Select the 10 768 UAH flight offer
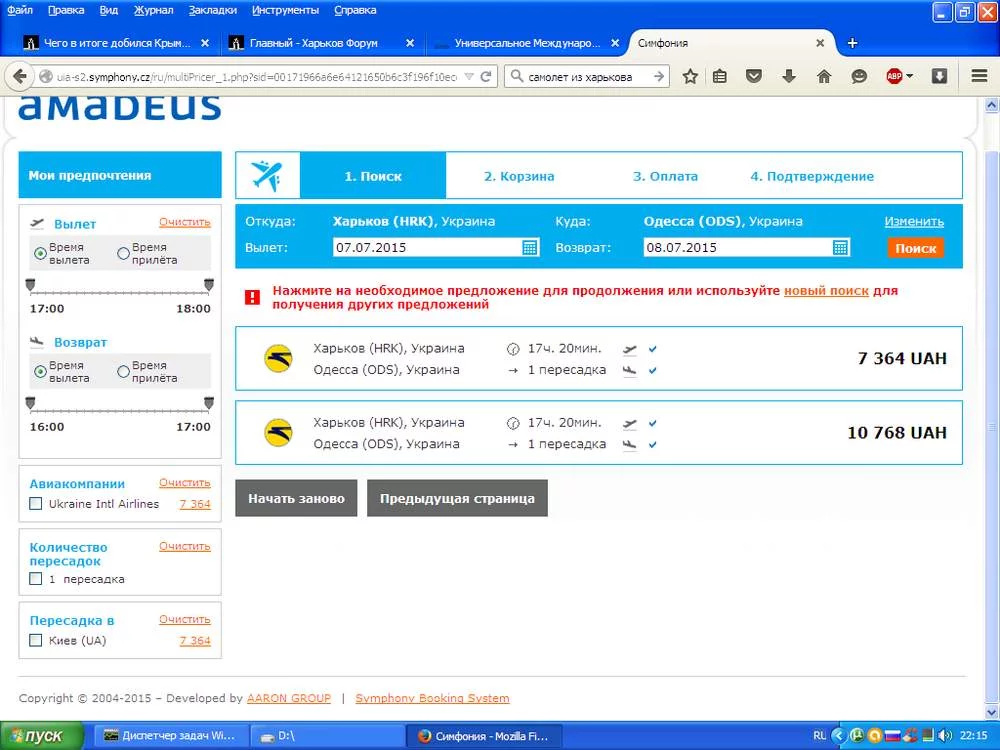This screenshot has height=750, width=1000. click(x=599, y=432)
